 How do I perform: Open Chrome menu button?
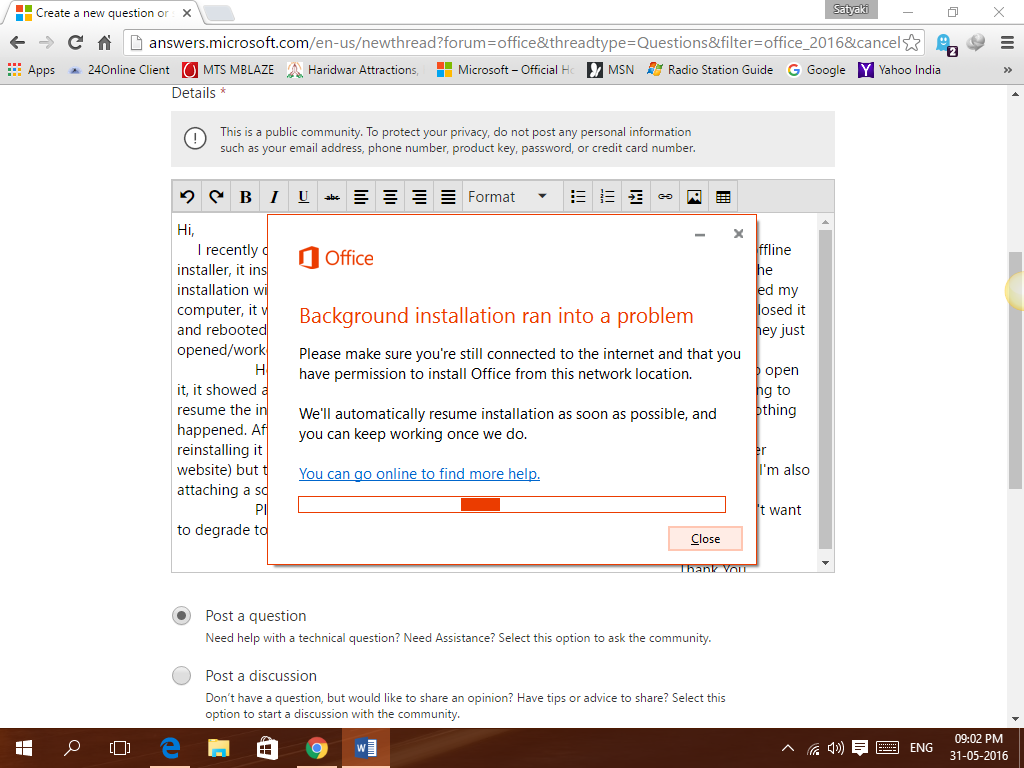pos(1007,43)
